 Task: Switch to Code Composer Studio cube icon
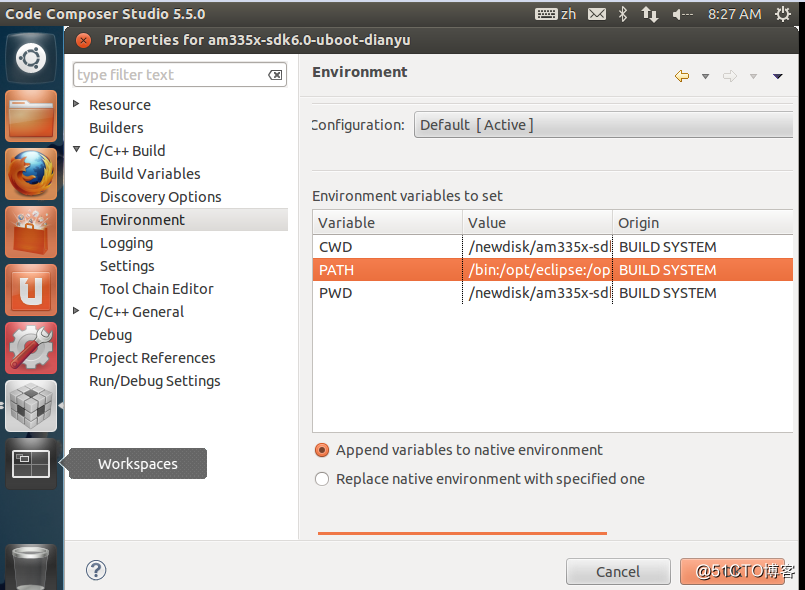coord(31,406)
